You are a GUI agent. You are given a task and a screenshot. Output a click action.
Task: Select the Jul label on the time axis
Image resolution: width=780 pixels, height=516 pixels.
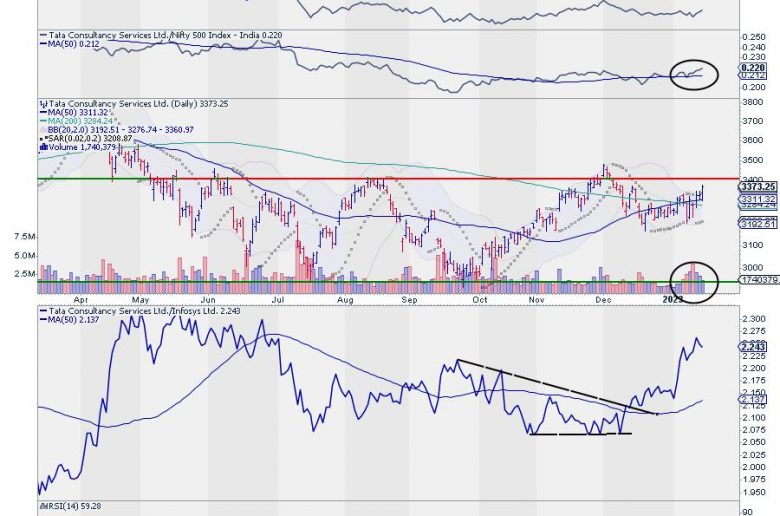point(278,300)
